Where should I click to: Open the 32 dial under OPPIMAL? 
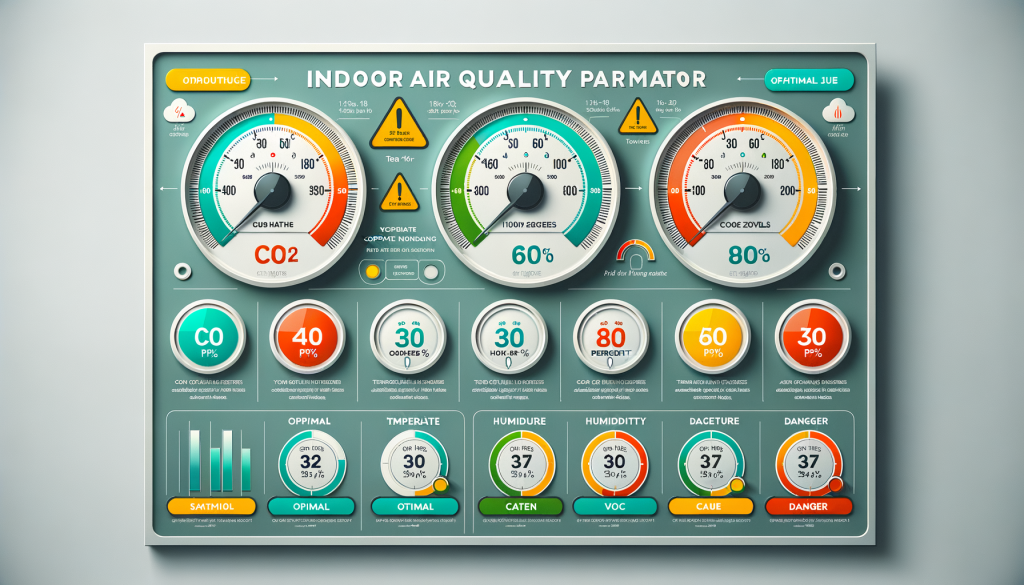coord(312,463)
